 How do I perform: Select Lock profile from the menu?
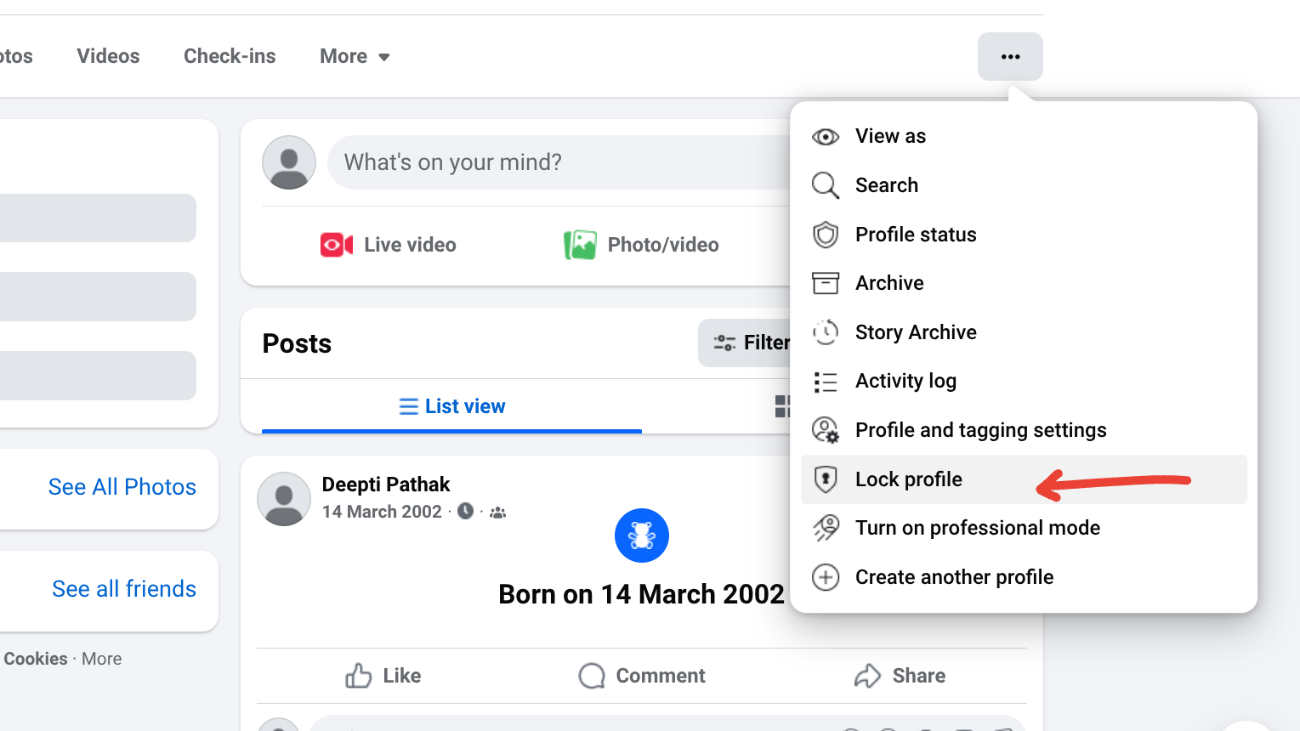tap(908, 479)
